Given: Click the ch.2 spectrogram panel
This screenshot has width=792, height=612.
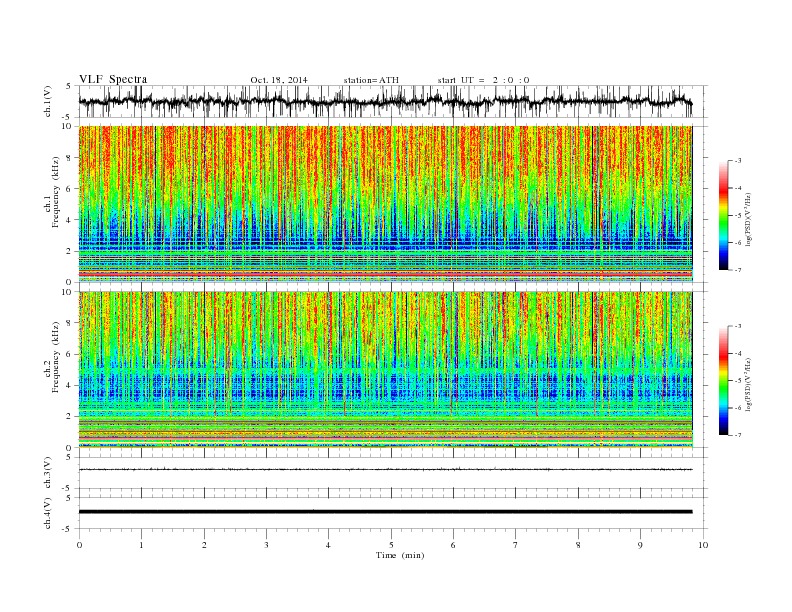Looking at the screenshot, I should [x=385, y=370].
